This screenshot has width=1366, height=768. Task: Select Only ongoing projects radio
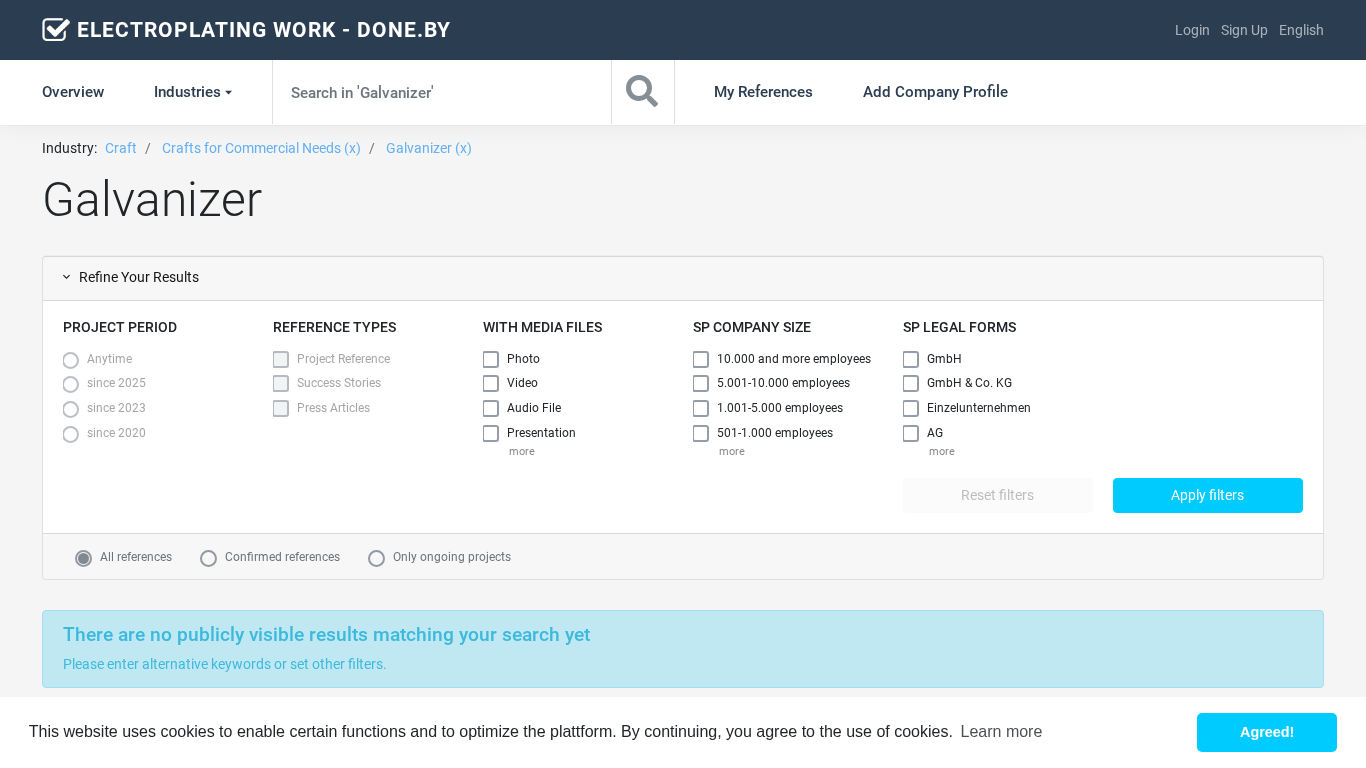[376, 558]
